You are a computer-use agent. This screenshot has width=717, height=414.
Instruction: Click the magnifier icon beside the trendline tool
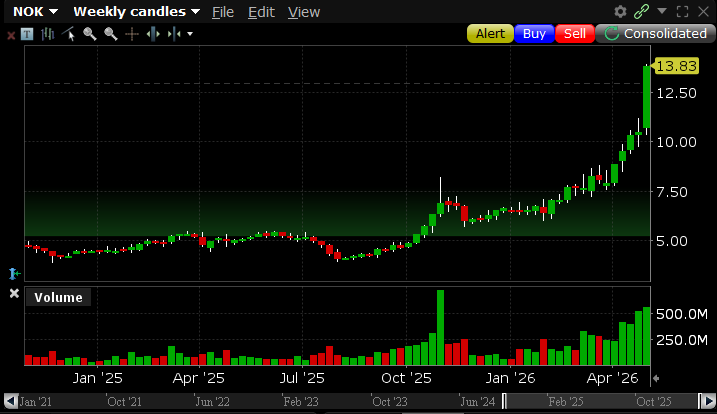[90, 34]
